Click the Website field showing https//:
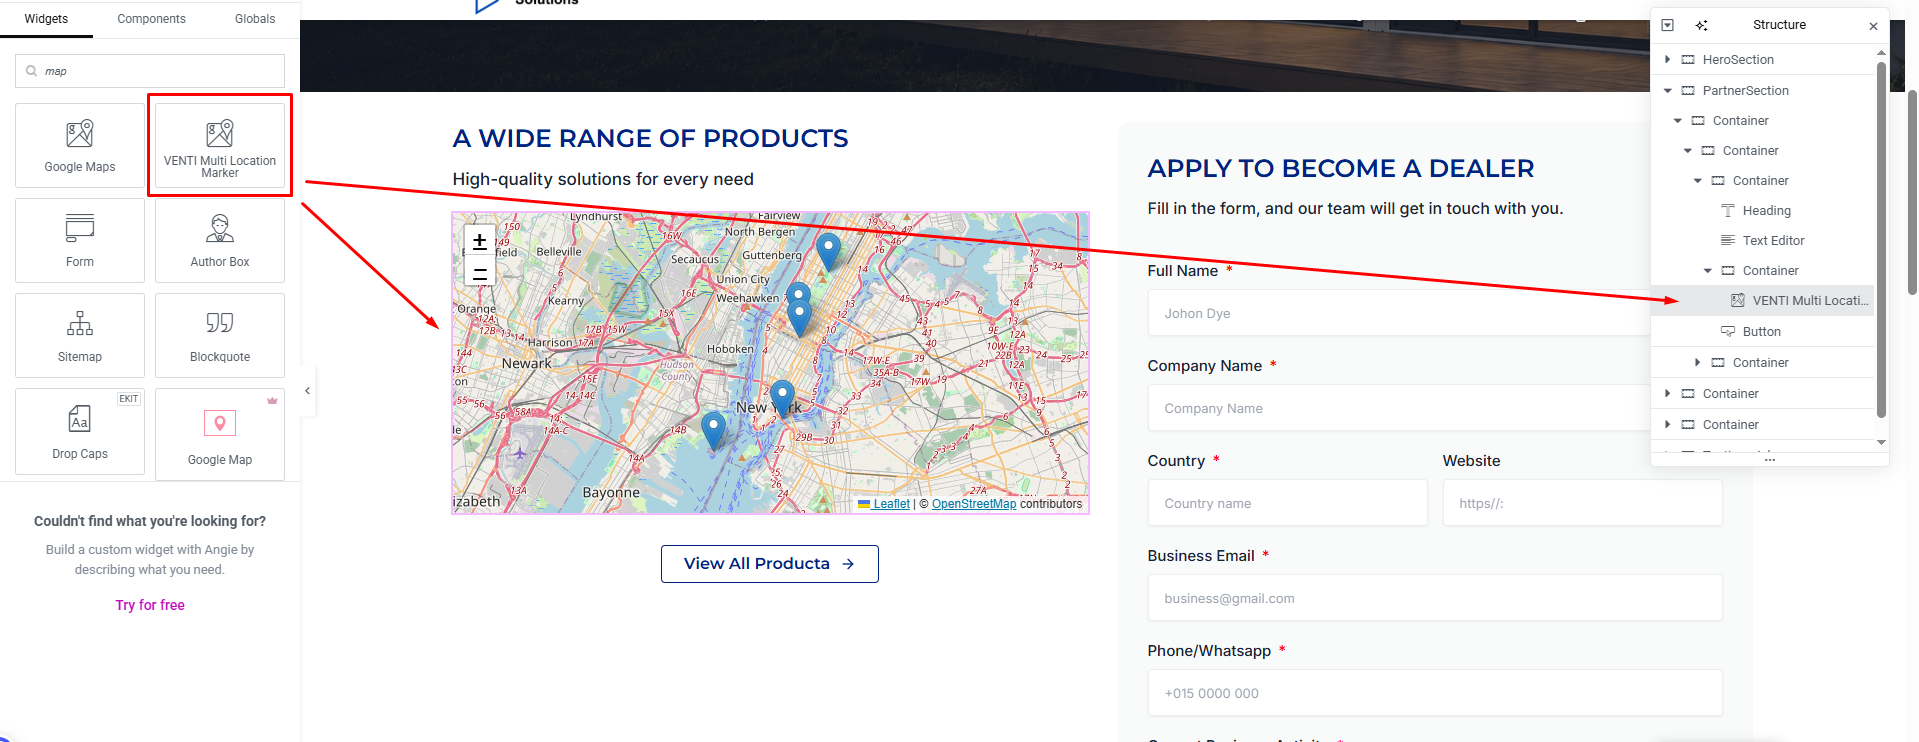1919x742 pixels. [x=1582, y=503]
